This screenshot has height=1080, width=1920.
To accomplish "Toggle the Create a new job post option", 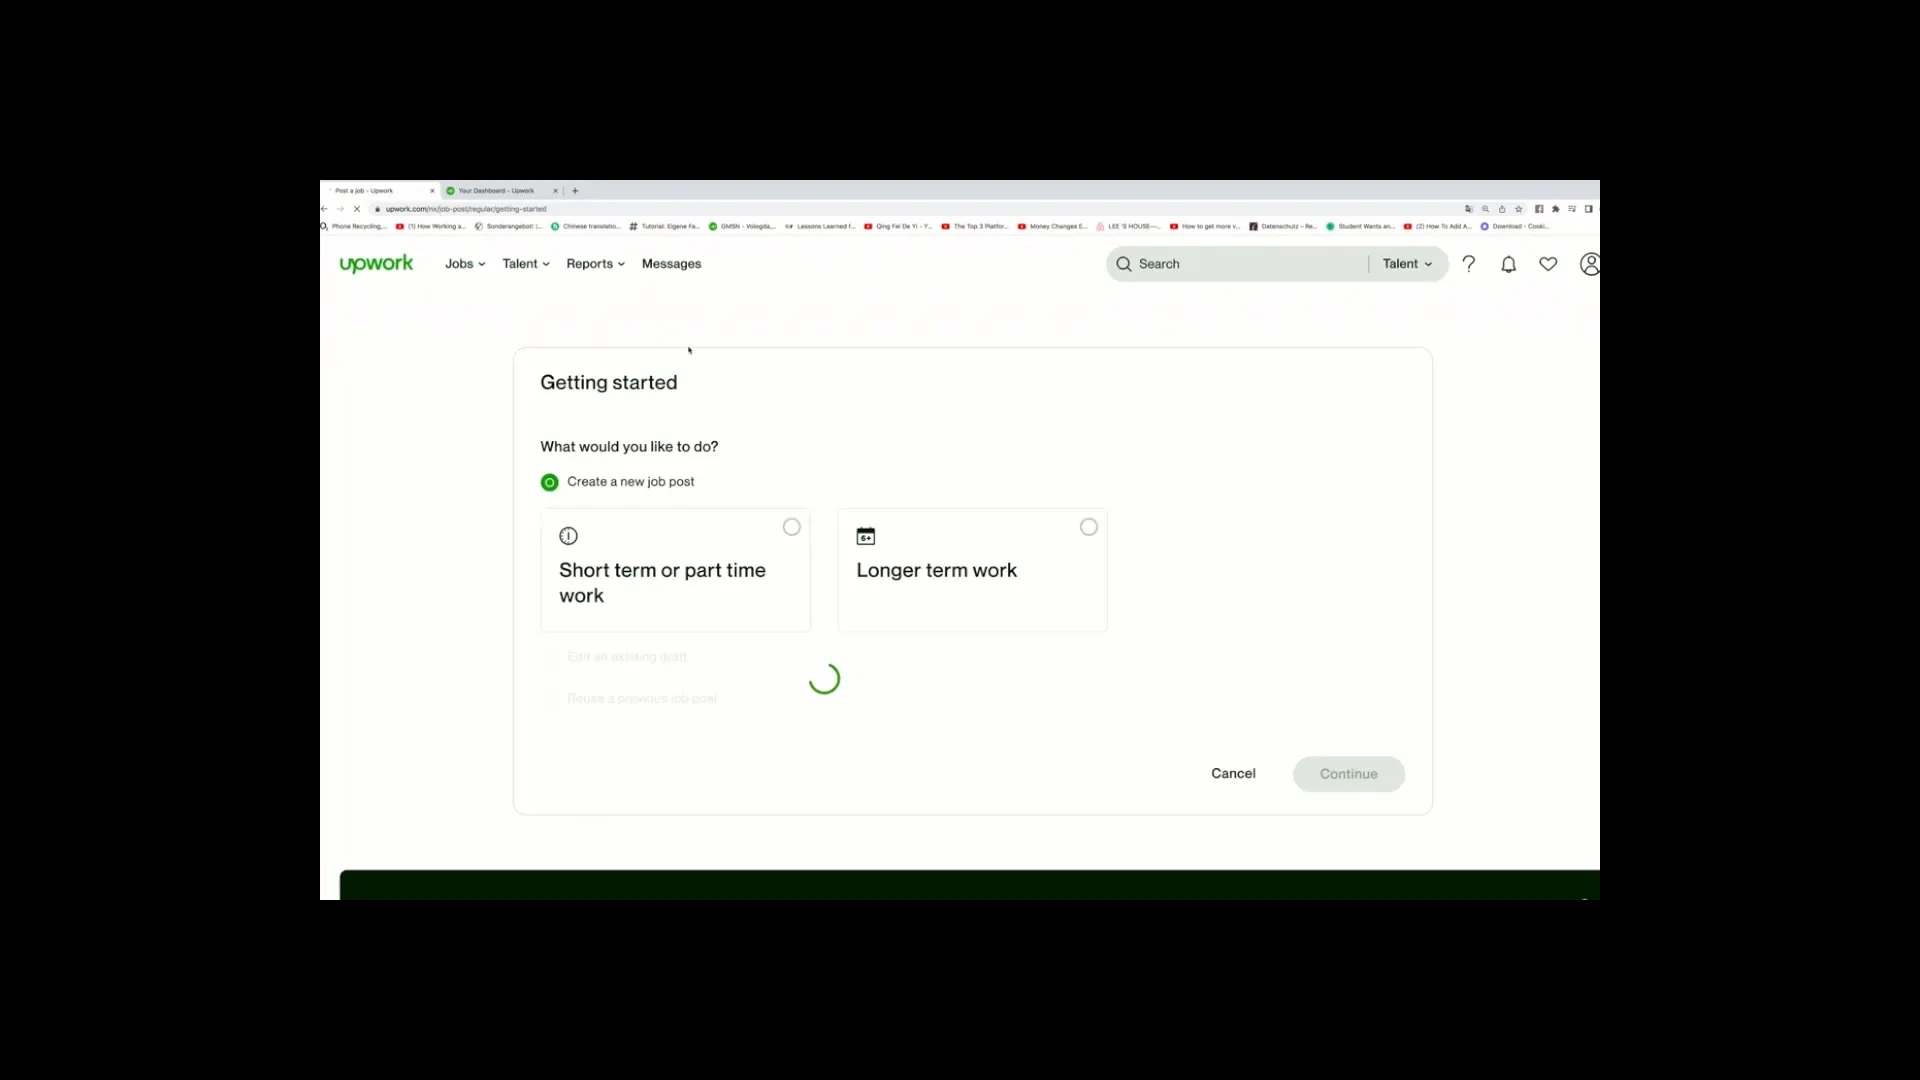I will (x=550, y=481).
